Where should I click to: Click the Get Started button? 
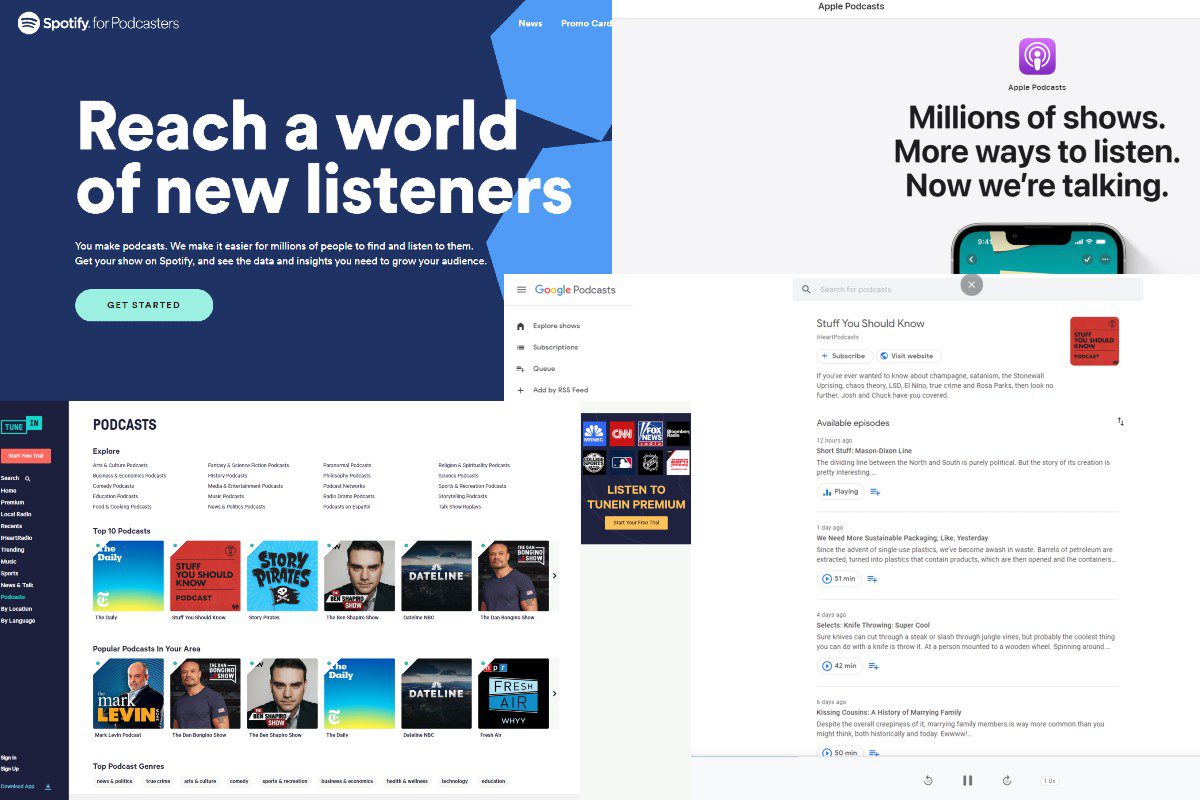[144, 305]
